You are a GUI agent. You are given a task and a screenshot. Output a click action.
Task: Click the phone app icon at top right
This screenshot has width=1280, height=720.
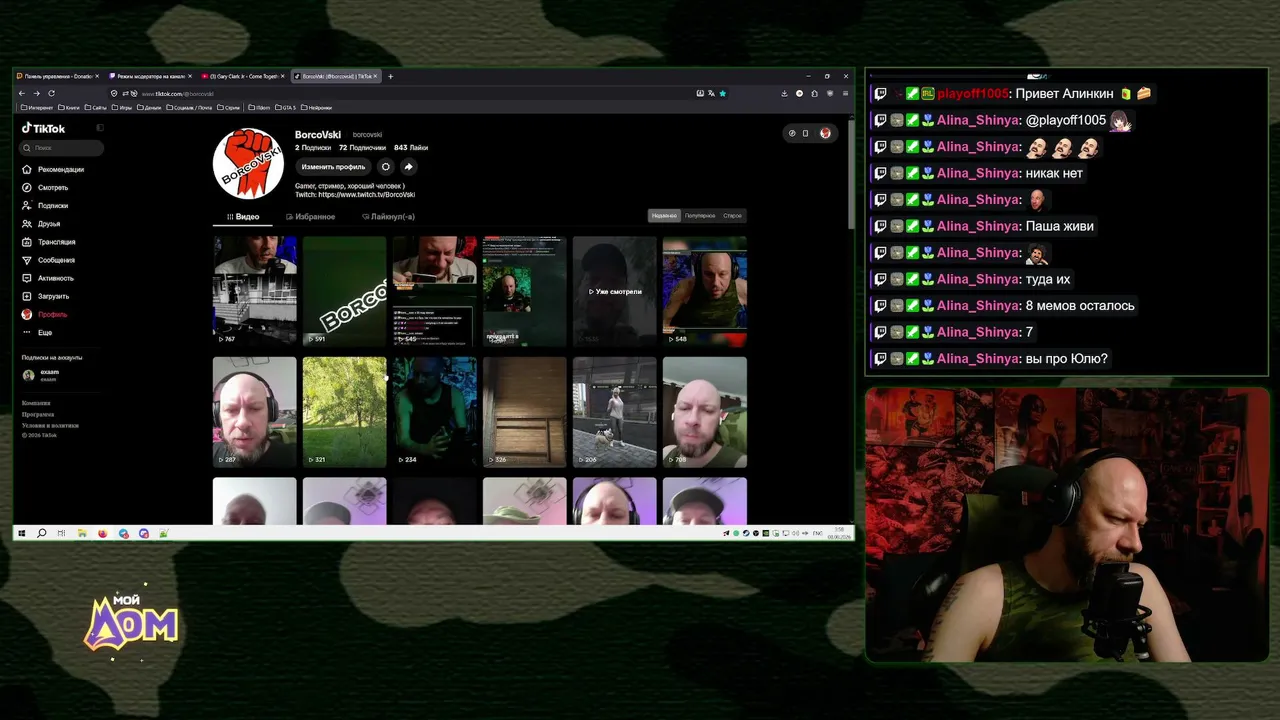pos(806,133)
